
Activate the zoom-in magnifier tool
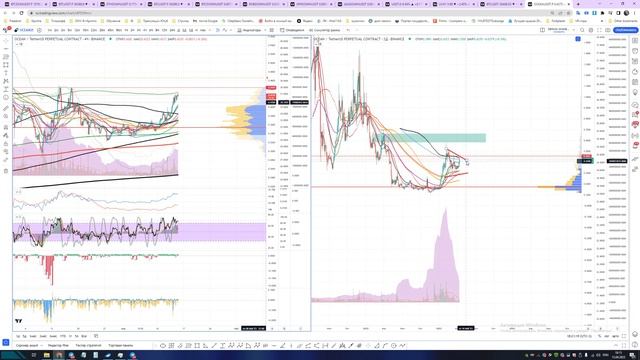6,116
